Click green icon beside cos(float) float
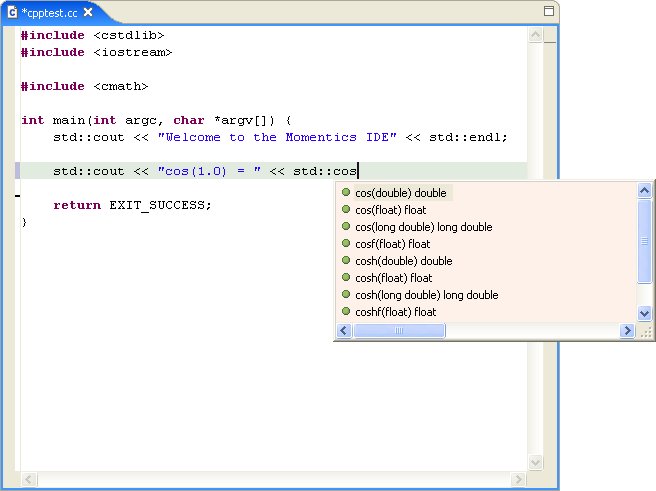 [x=346, y=210]
